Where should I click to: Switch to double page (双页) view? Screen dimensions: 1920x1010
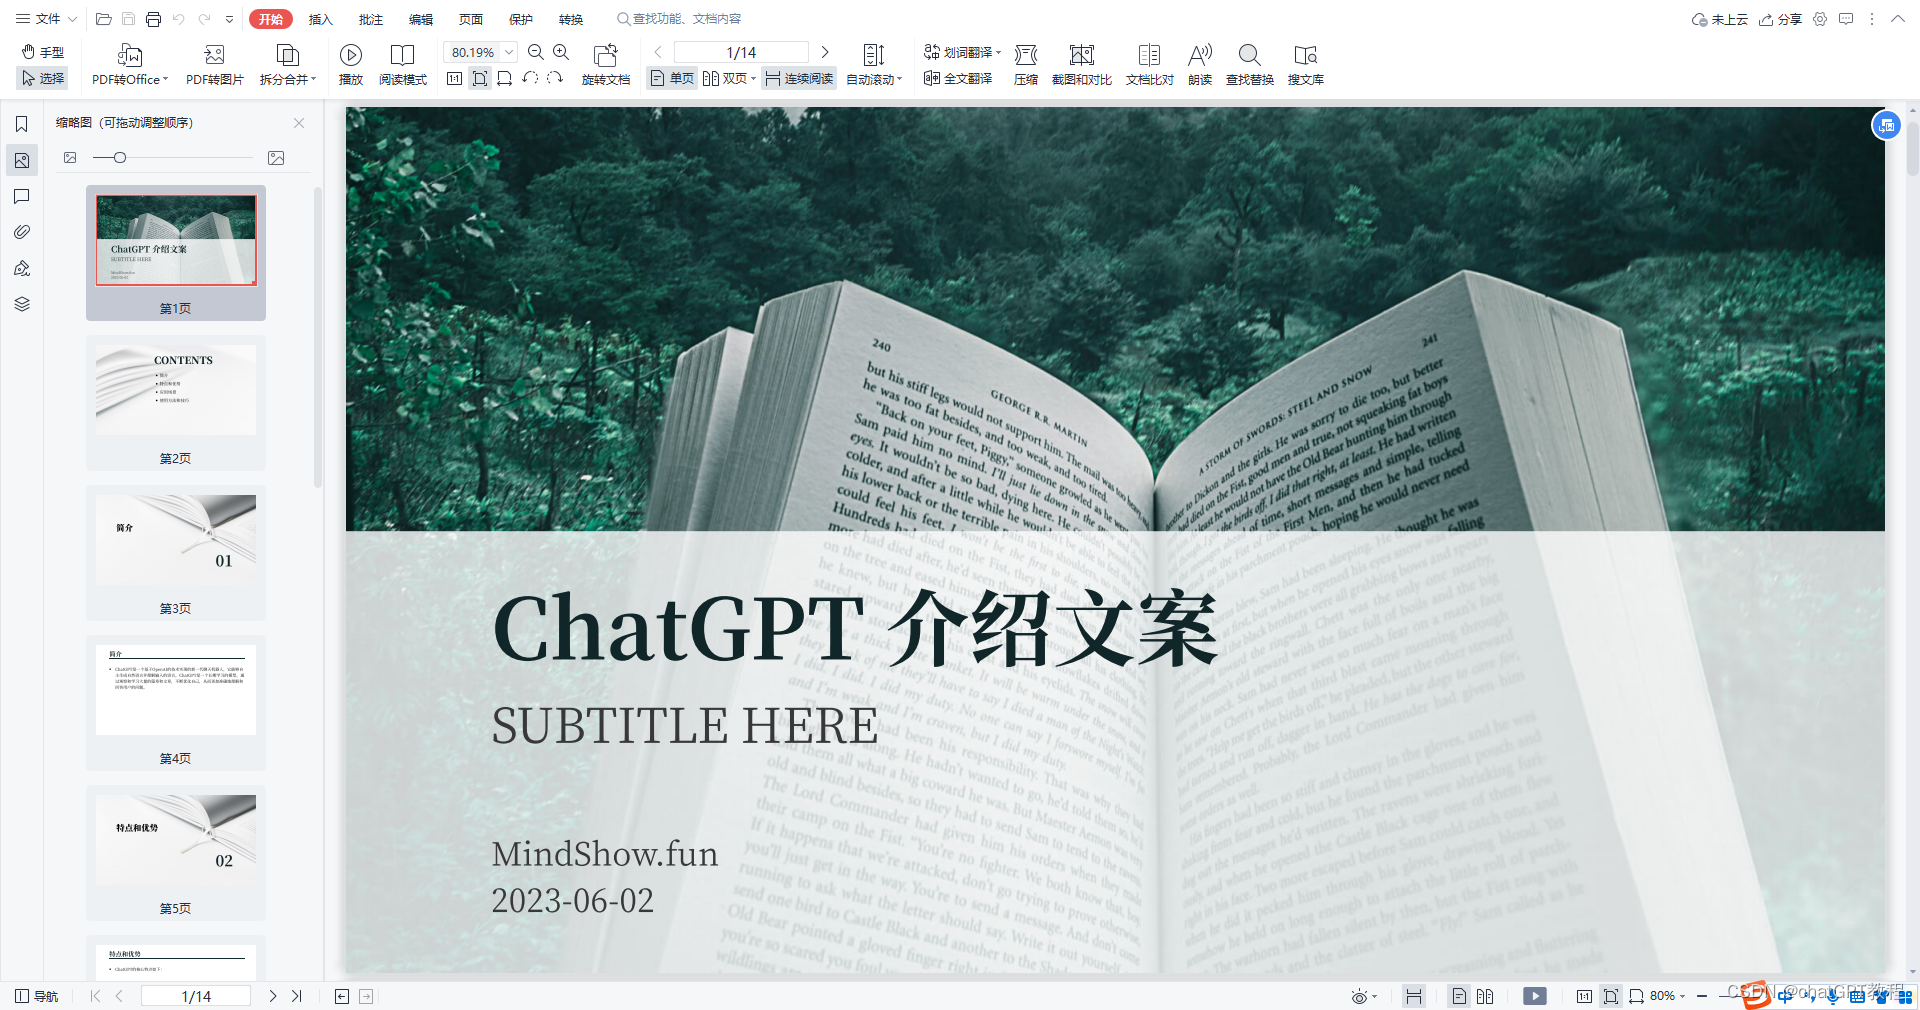click(x=729, y=78)
